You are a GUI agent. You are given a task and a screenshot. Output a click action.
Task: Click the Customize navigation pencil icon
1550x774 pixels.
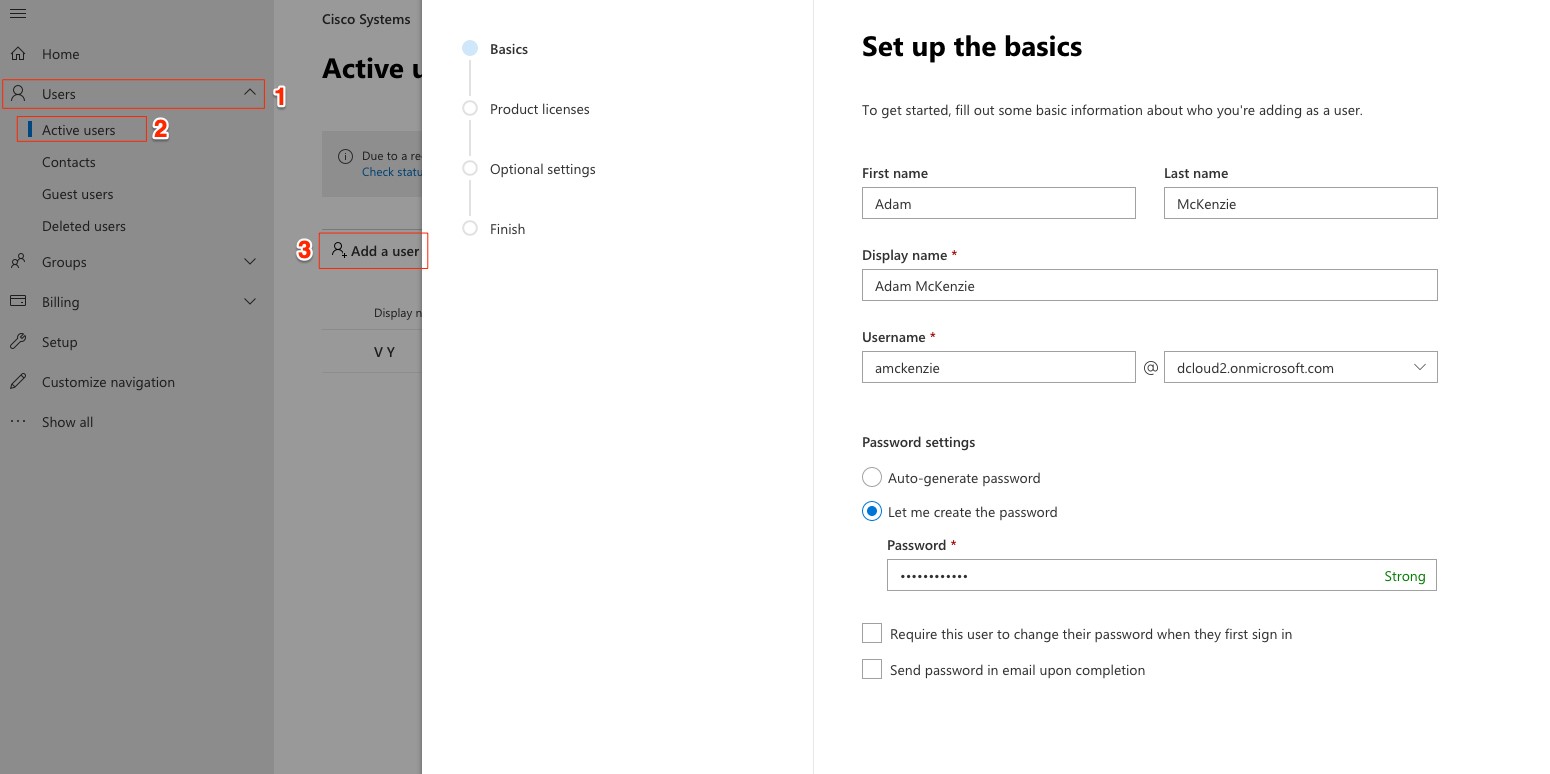[18, 382]
